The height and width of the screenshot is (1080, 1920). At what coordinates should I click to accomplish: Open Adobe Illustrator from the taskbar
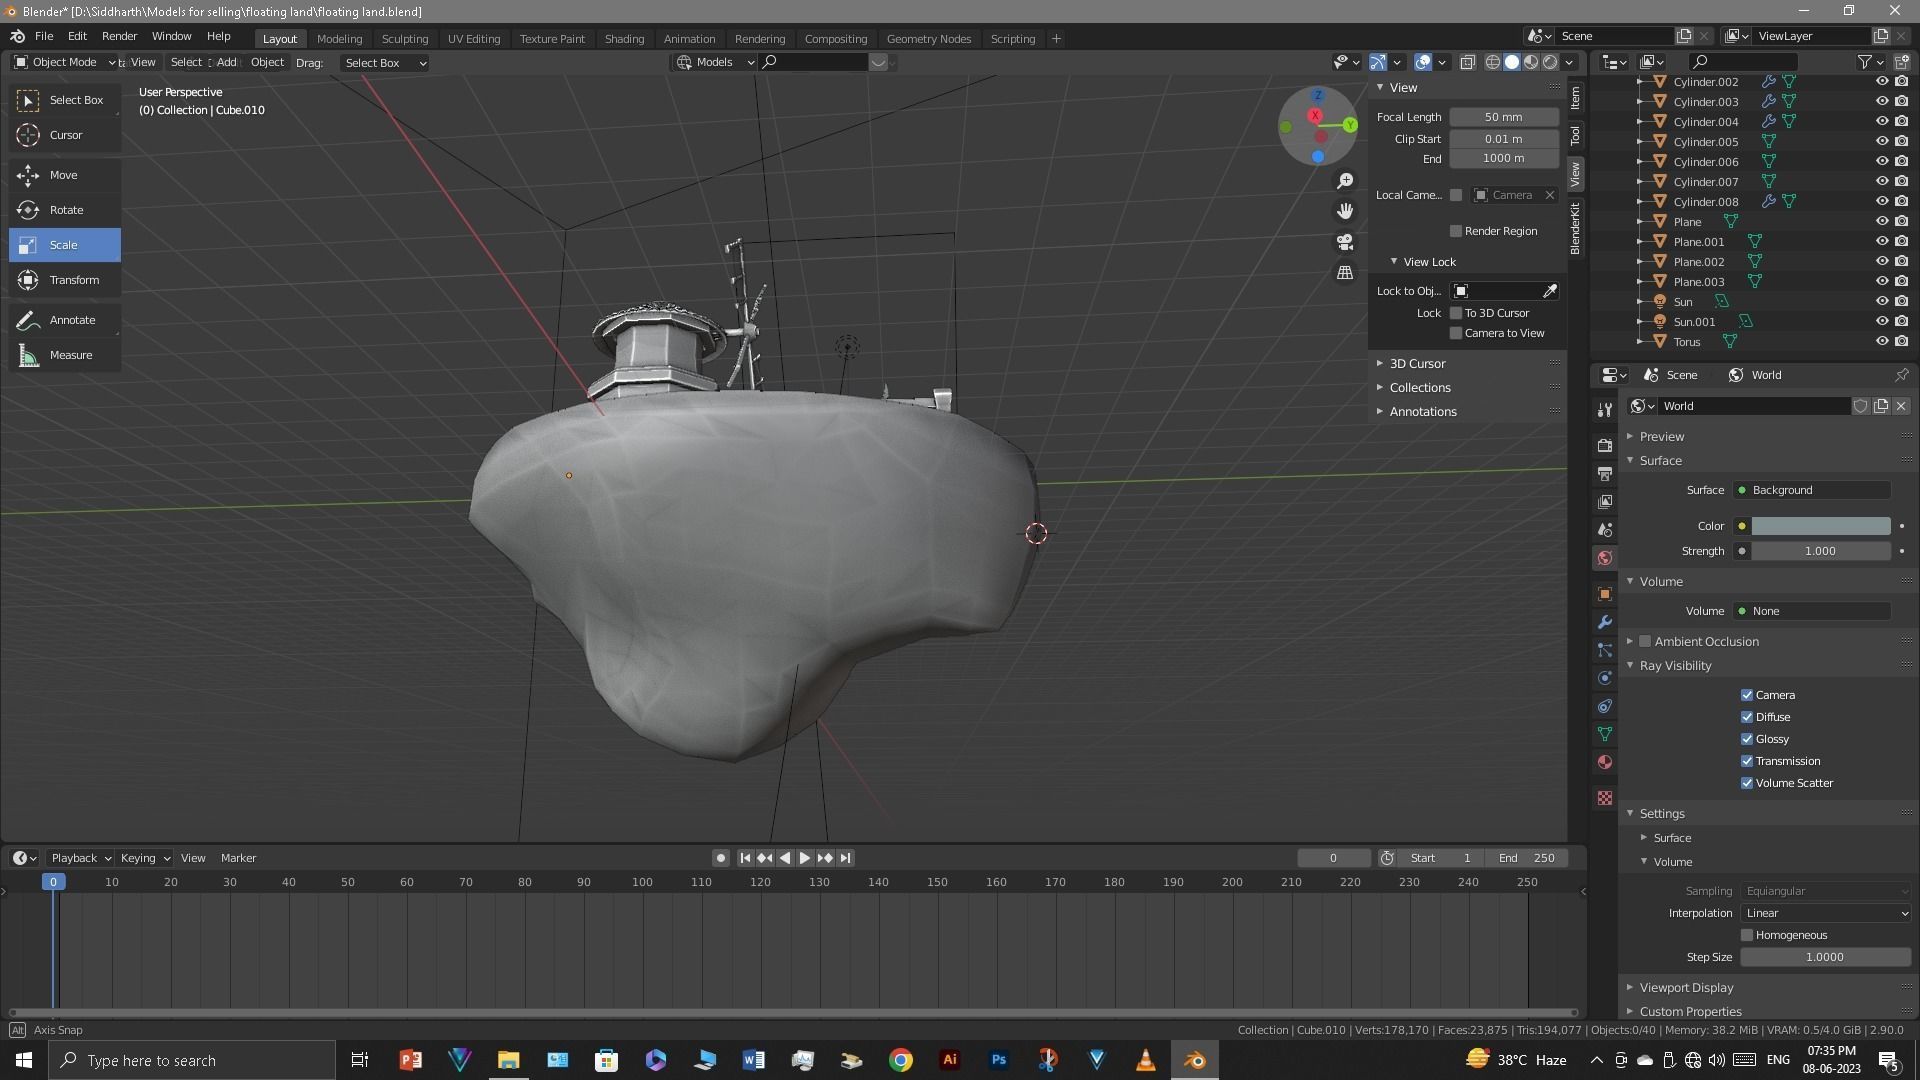click(x=949, y=1060)
